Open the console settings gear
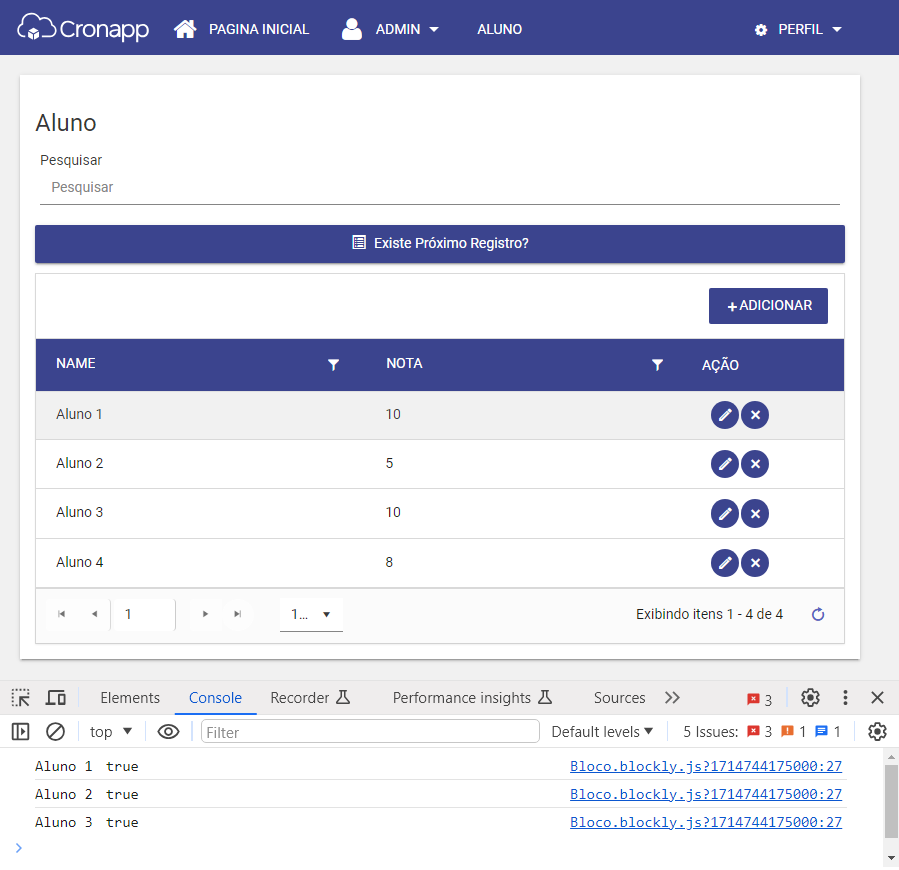The image size is (899, 870). click(877, 732)
